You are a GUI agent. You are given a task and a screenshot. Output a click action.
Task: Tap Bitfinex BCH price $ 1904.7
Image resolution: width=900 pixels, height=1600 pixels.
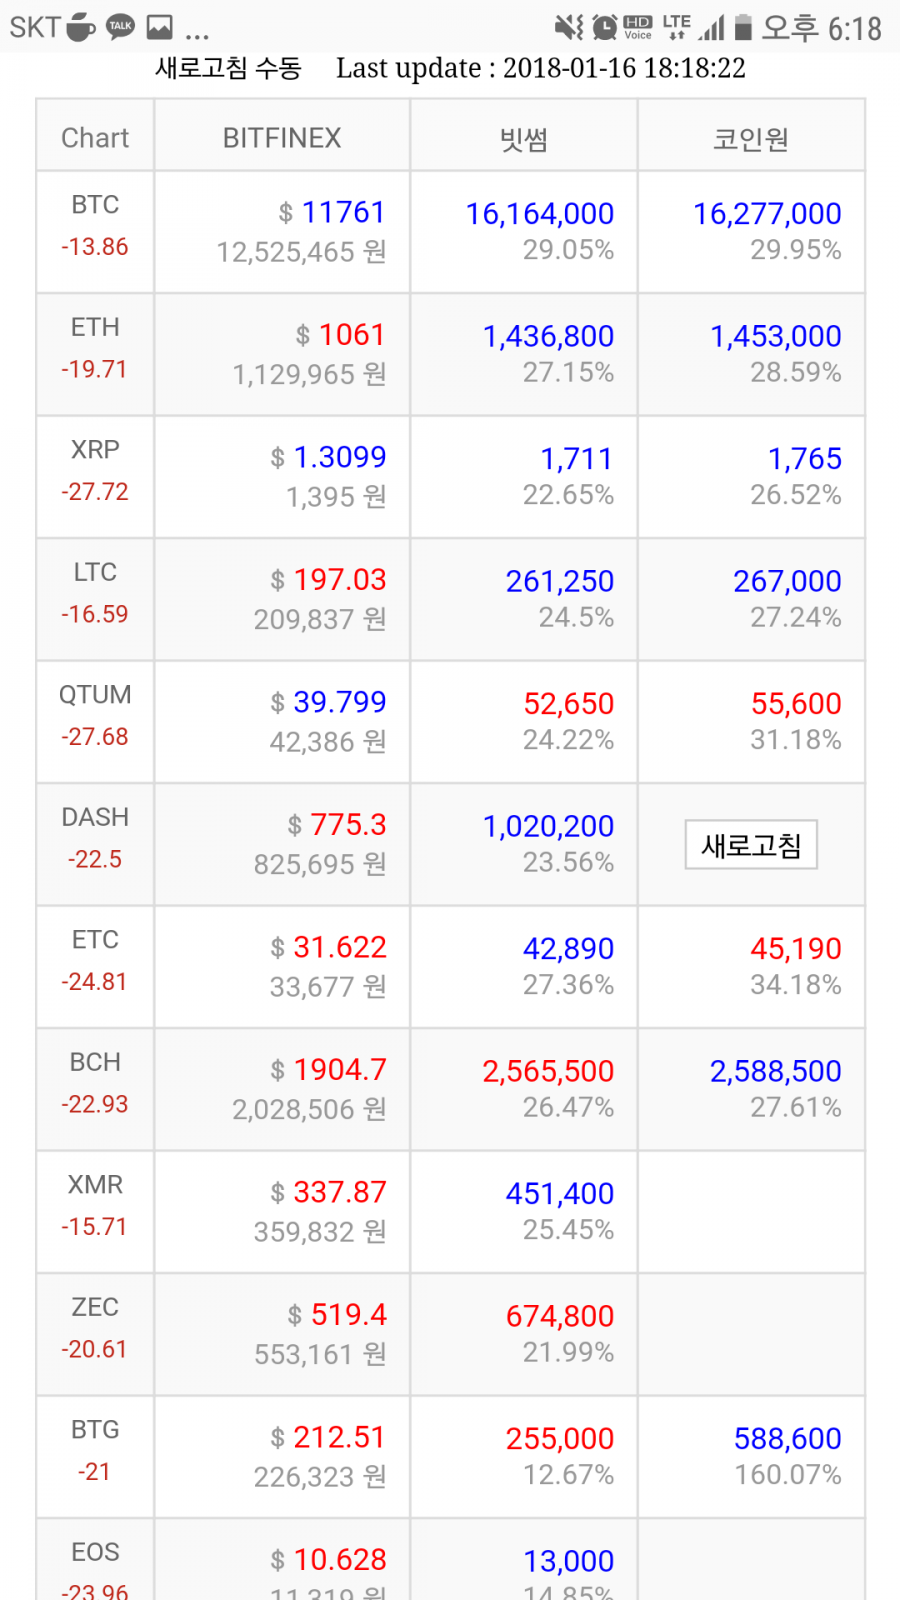point(328,1069)
